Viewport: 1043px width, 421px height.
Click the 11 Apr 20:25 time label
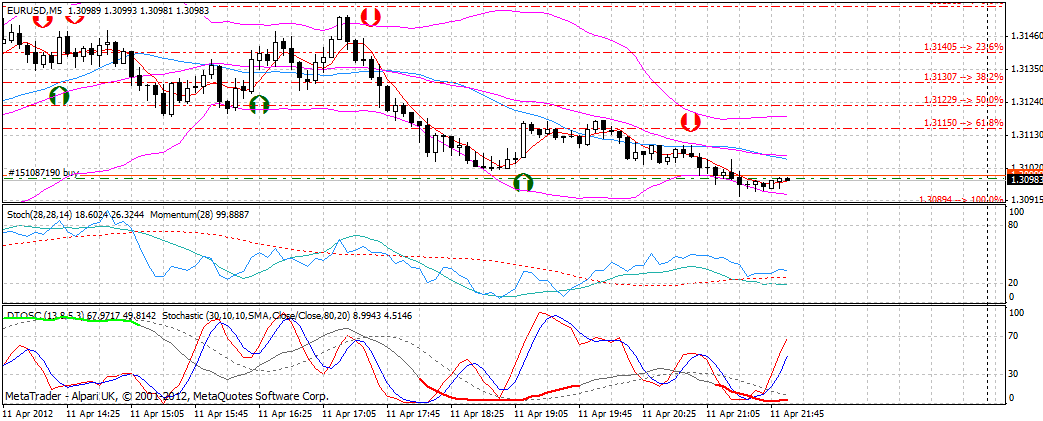[669, 413]
